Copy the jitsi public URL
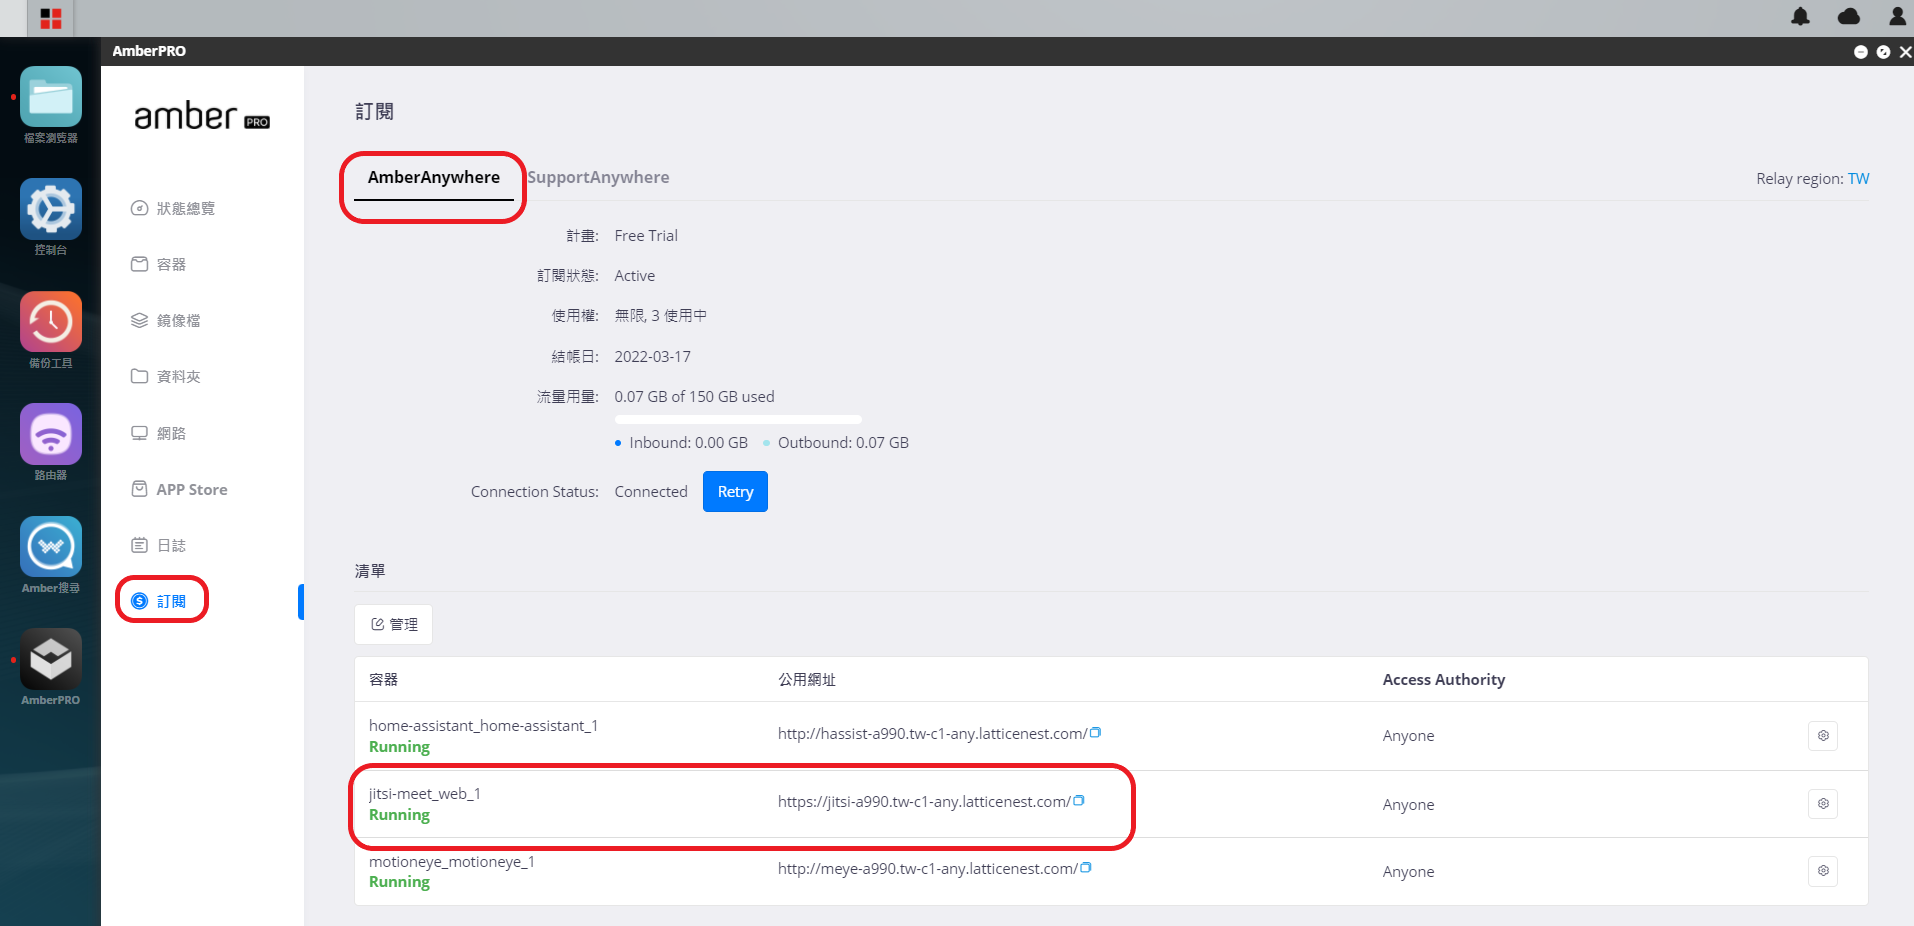 (1079, 800)
